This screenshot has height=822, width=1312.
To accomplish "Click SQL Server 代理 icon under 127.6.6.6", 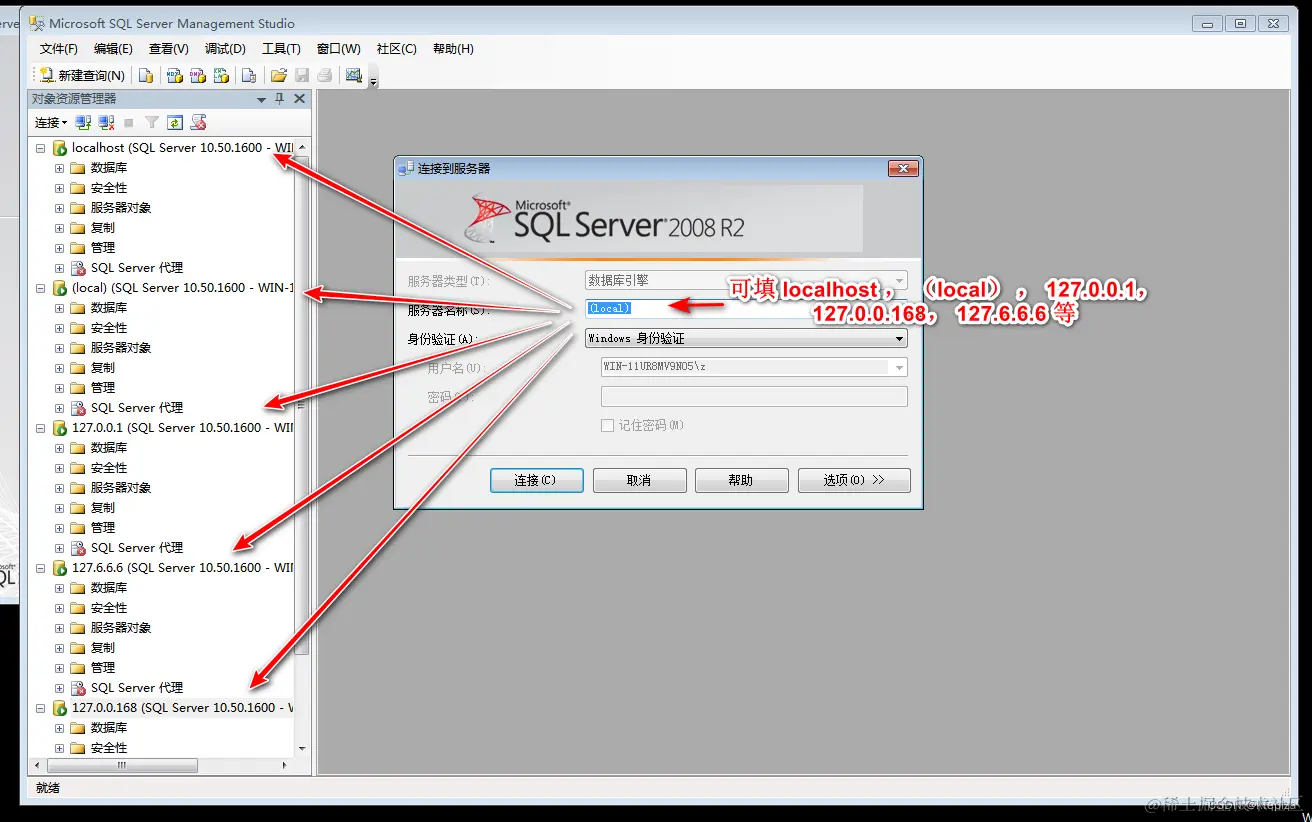I will (x=78, y=688).
